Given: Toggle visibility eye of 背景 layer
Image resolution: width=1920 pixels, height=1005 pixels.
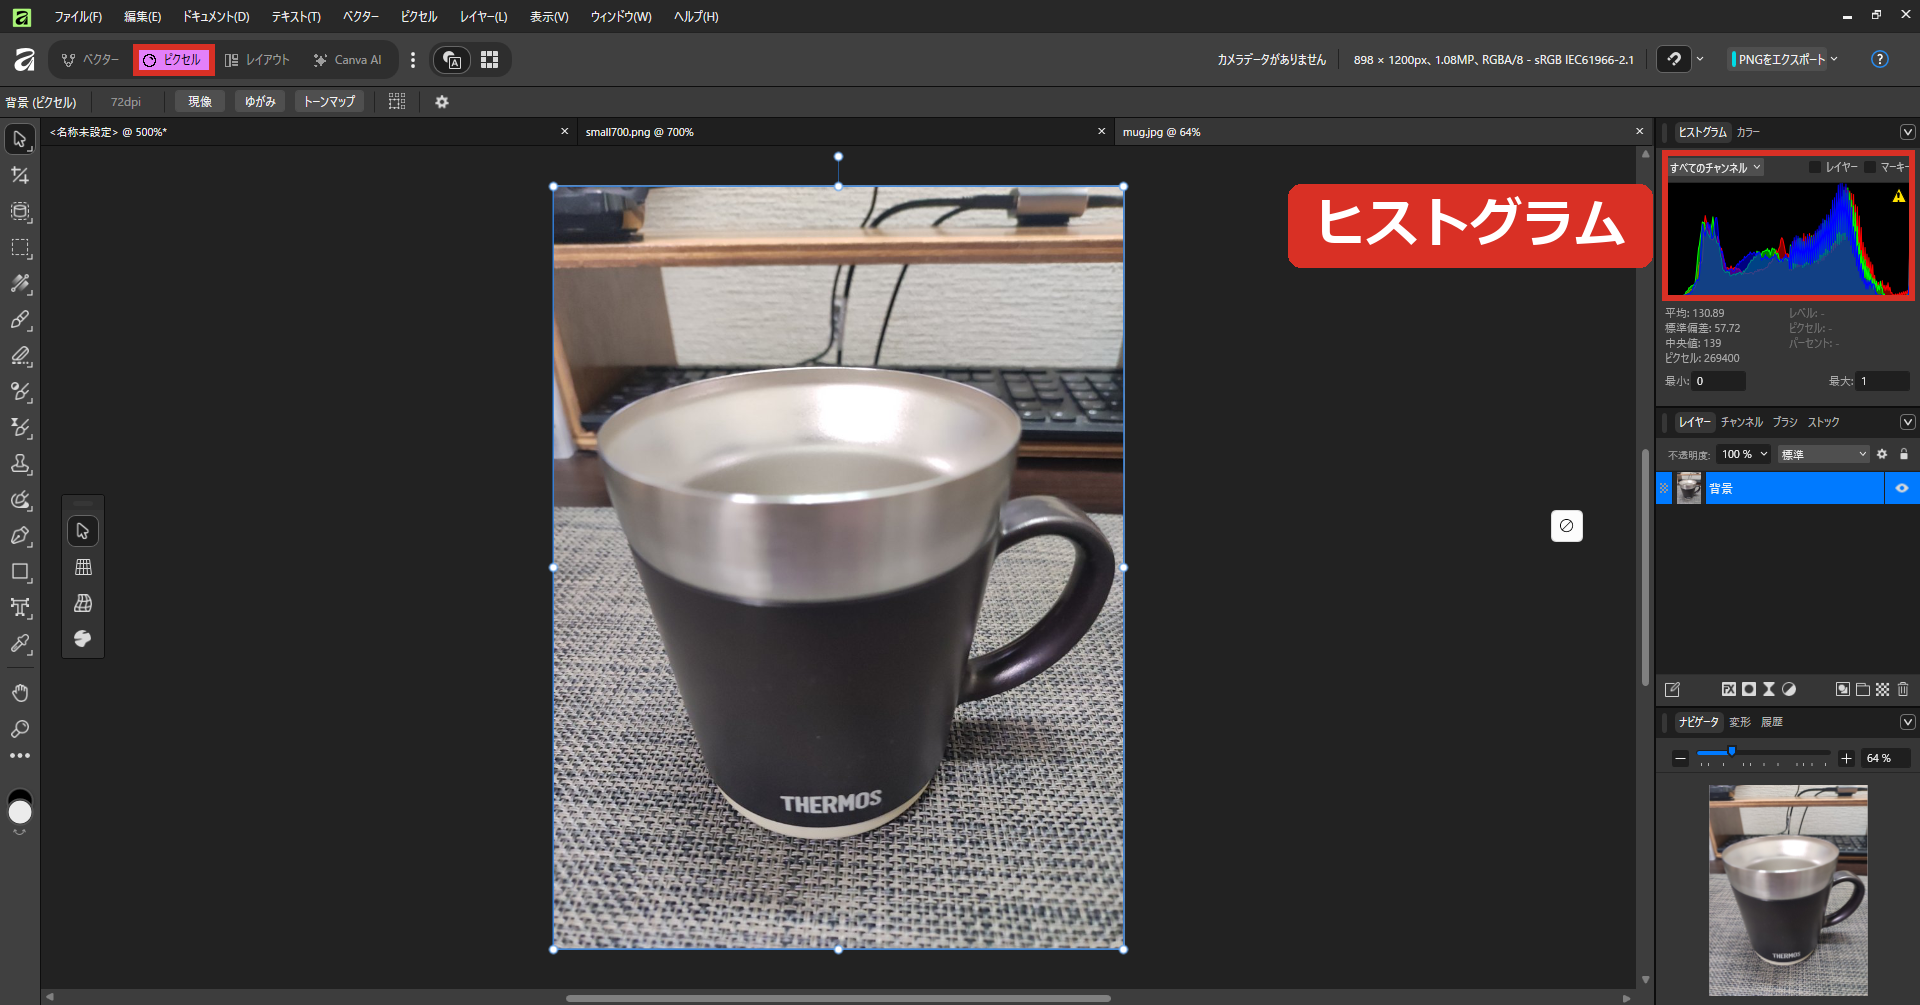Looking at the screenshot, I should click(1902, 488).
